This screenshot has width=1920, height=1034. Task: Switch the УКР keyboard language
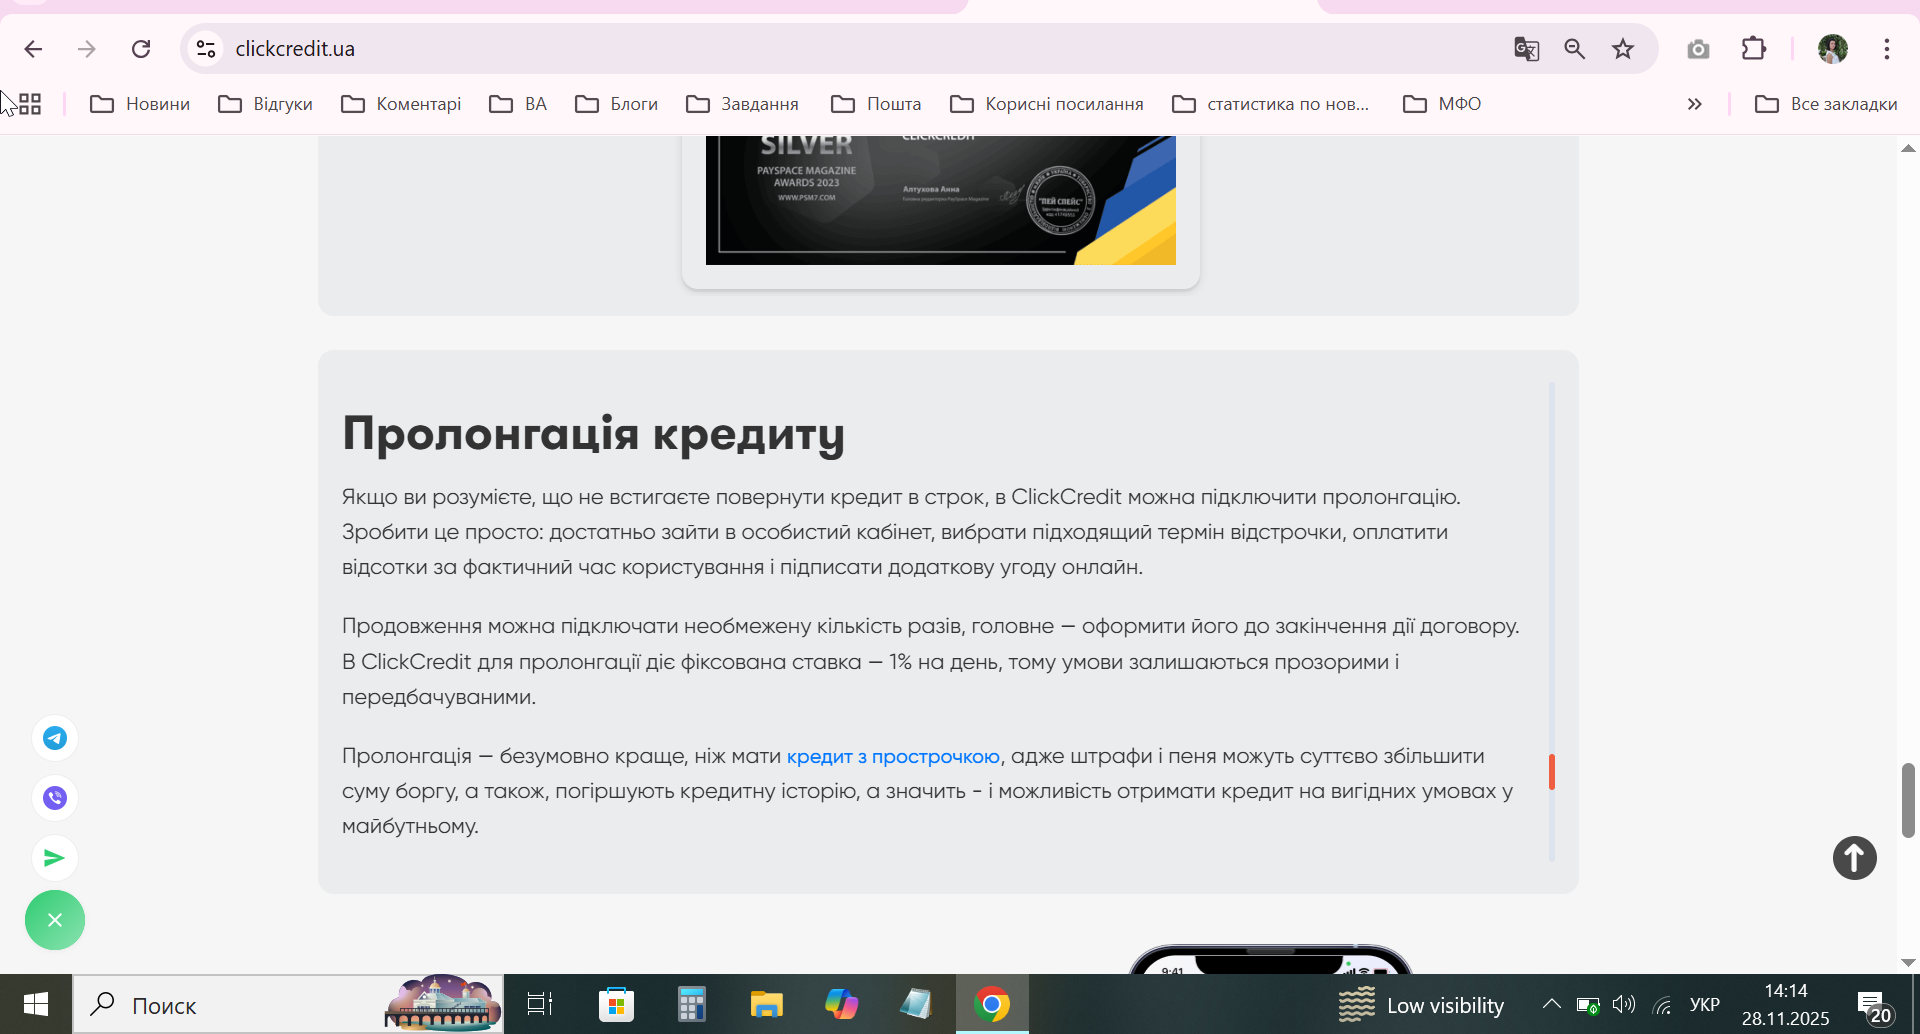tap(1704, 1005)
